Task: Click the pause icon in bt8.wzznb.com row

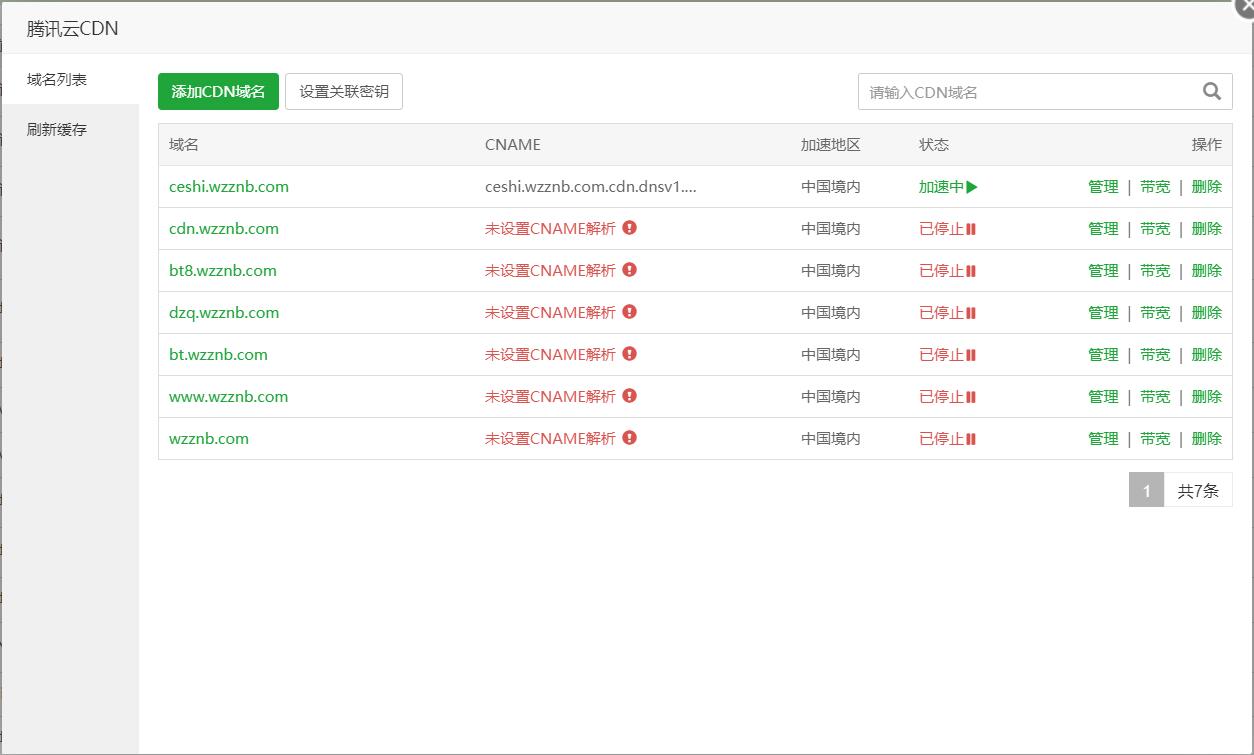Action: pos(971,271)
